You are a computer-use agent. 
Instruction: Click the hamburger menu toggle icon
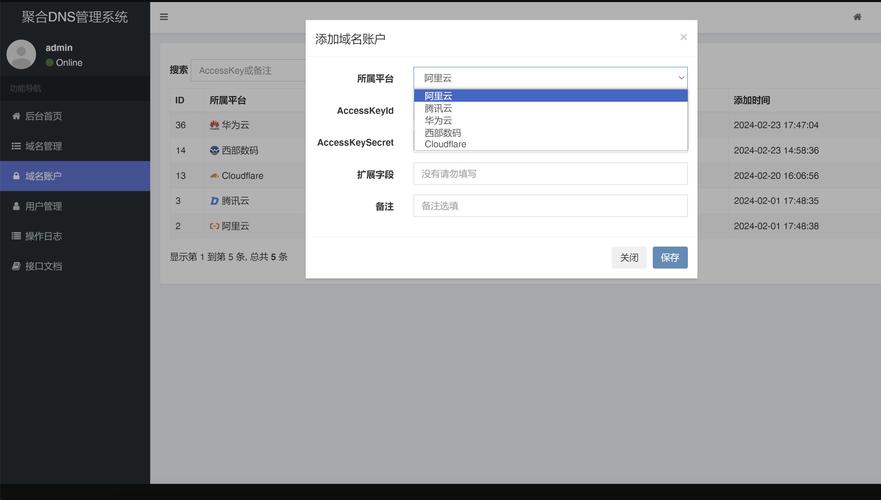tap(164, 17)
